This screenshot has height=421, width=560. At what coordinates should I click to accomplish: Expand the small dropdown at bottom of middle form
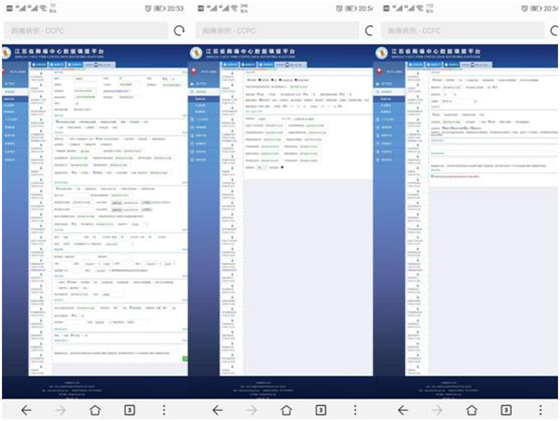click(x=261, y=167)
